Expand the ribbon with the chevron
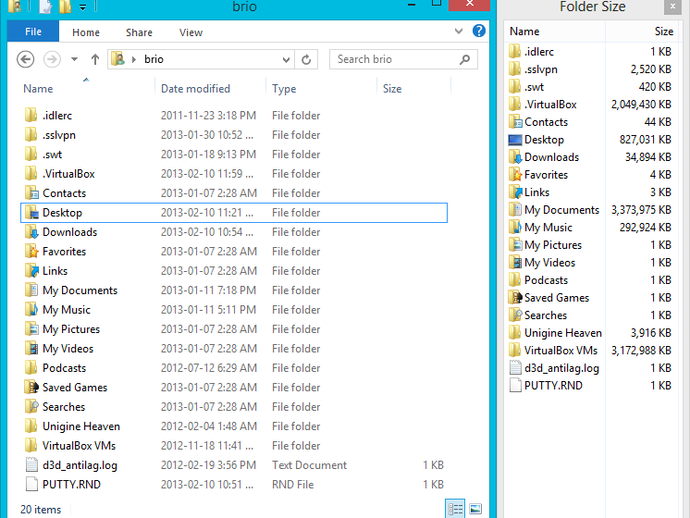 coord(459,31)
